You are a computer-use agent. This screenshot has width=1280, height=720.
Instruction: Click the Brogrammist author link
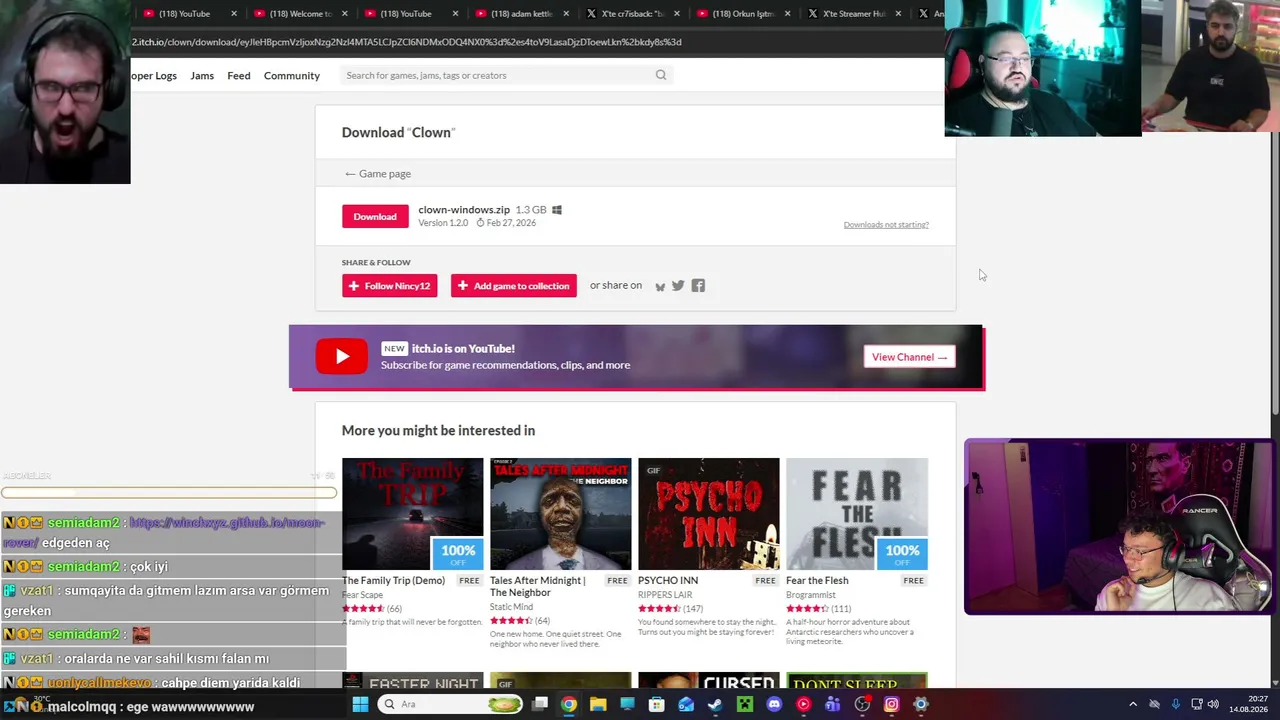point(810,595)
